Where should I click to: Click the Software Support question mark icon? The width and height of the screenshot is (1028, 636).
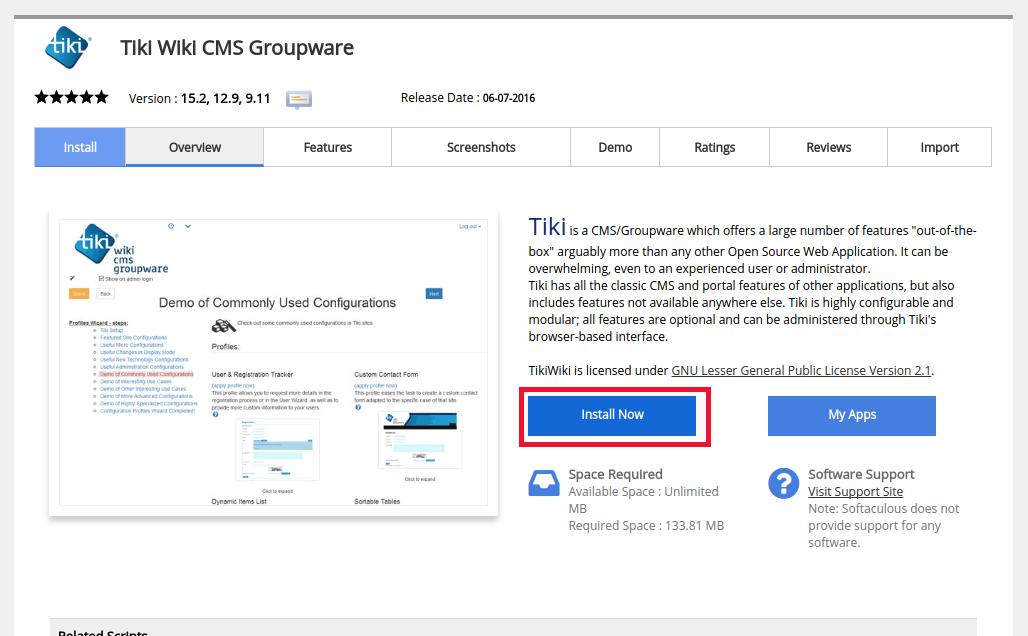[x=783, y=483]
